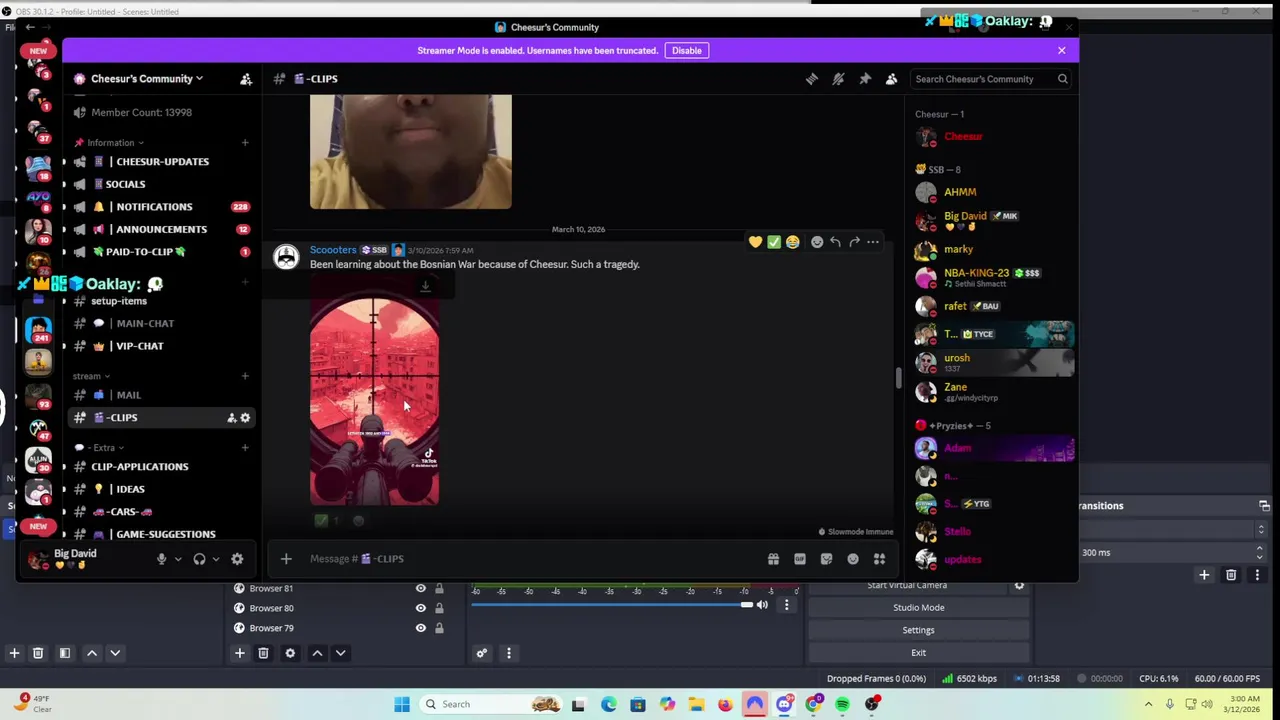1280x720 pixels.
Task: Open Scoooters user profile from message
Action: pos(333,250)
